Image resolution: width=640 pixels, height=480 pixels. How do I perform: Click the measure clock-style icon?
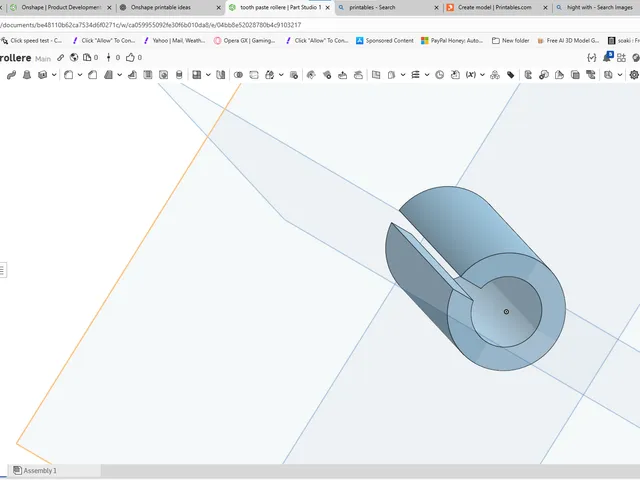pos(439,75)
